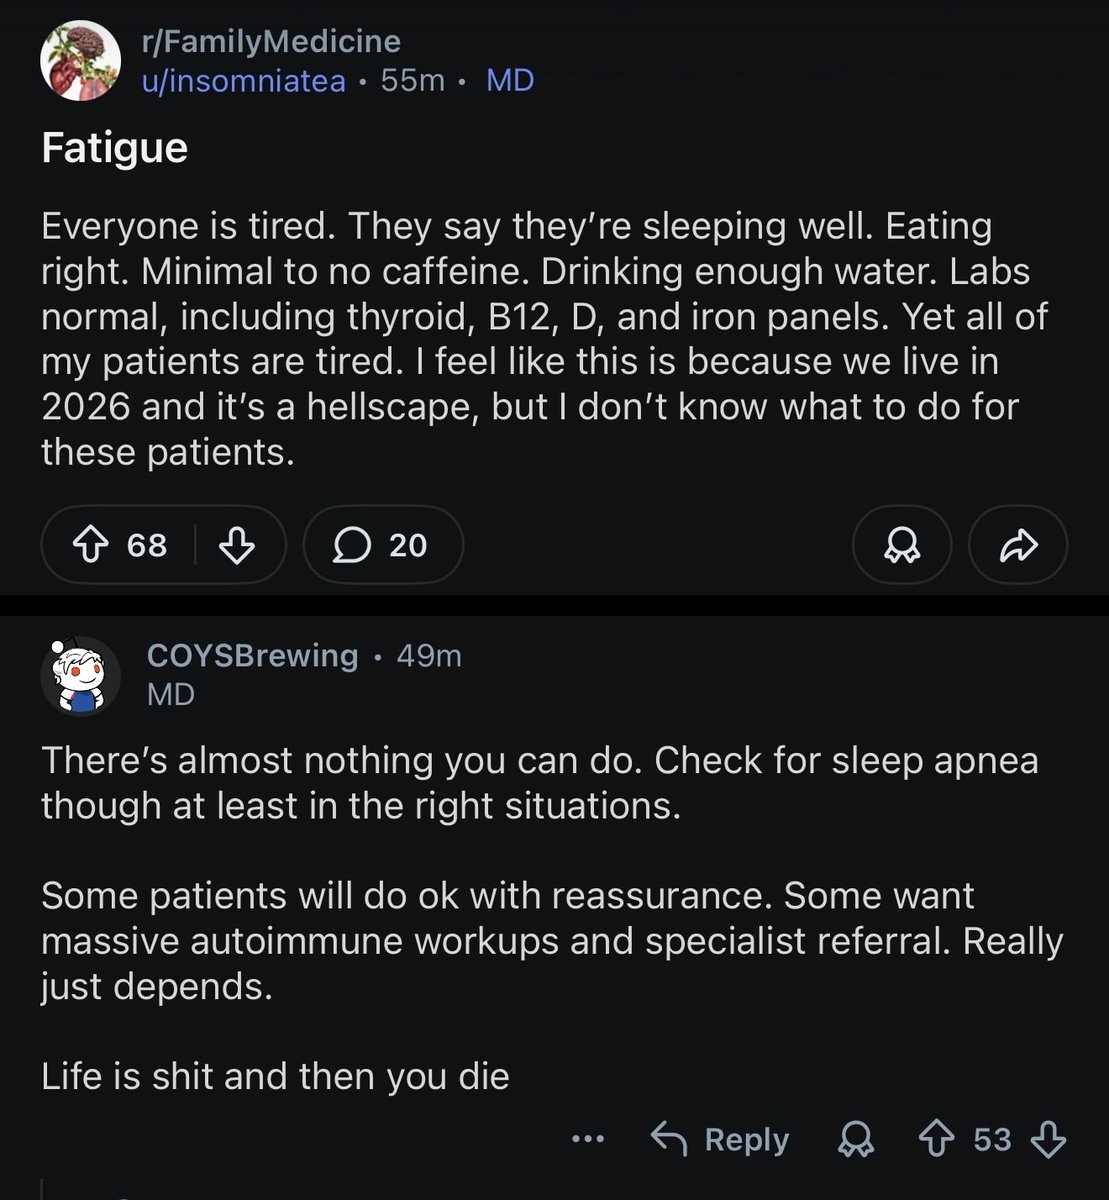The height and width of the screenshot is (1200, 1109).
Task: Downvote the Fatigue post
Action: click(x=236, y=545)
